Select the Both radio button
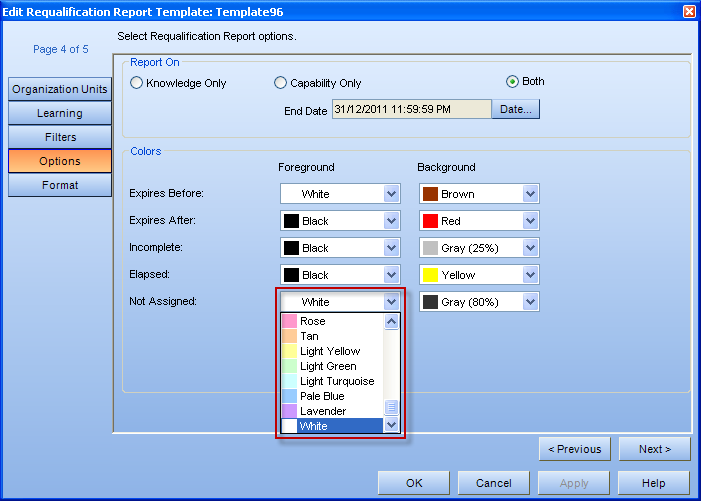Viewport: 701px width, 501px height. [x=513, y=82]
